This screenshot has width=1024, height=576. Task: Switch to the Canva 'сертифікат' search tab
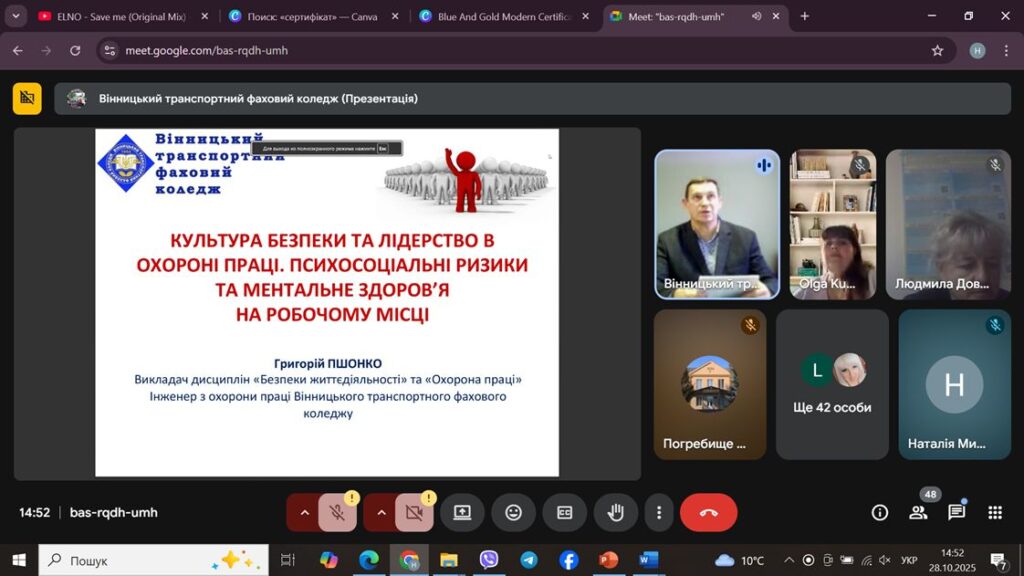point(310,16)
